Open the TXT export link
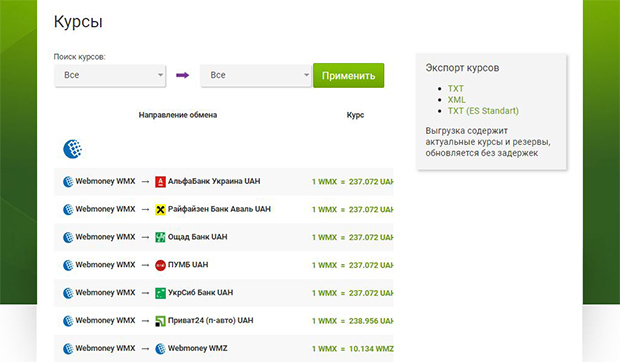The height and width of the screenshot is (362, 620). pyautogui.click(x=456, y=89)
